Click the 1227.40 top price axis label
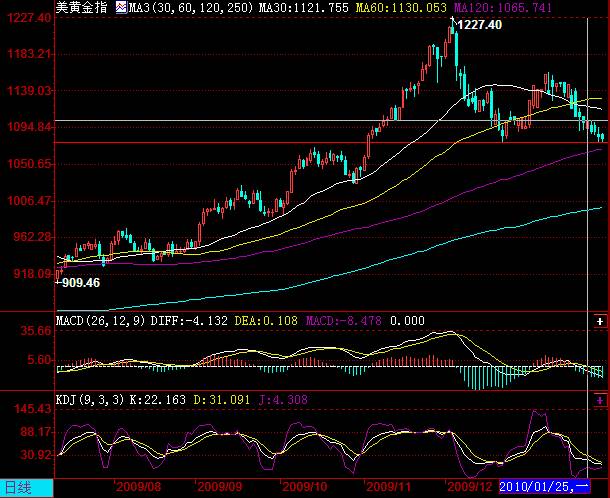Screen dimensions: 610x498 [30, 18]
